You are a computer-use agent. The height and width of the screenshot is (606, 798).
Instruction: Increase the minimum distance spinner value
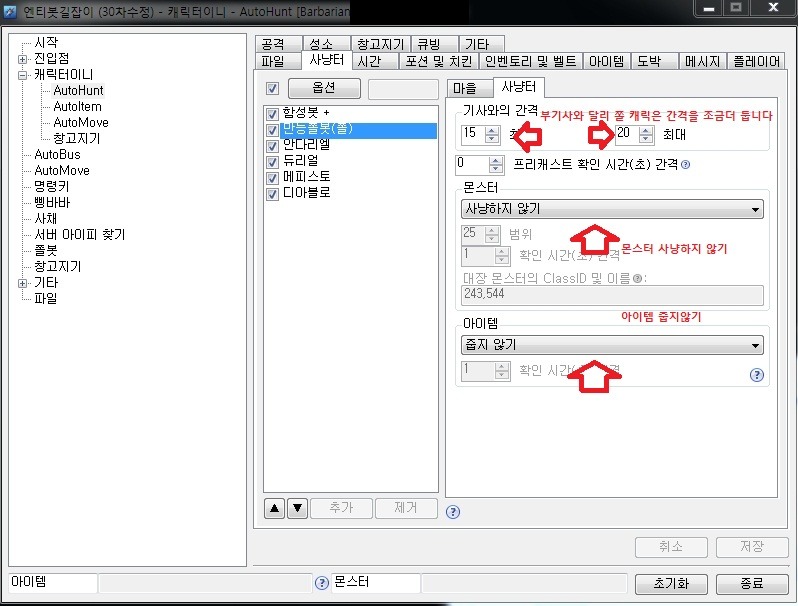492,130
